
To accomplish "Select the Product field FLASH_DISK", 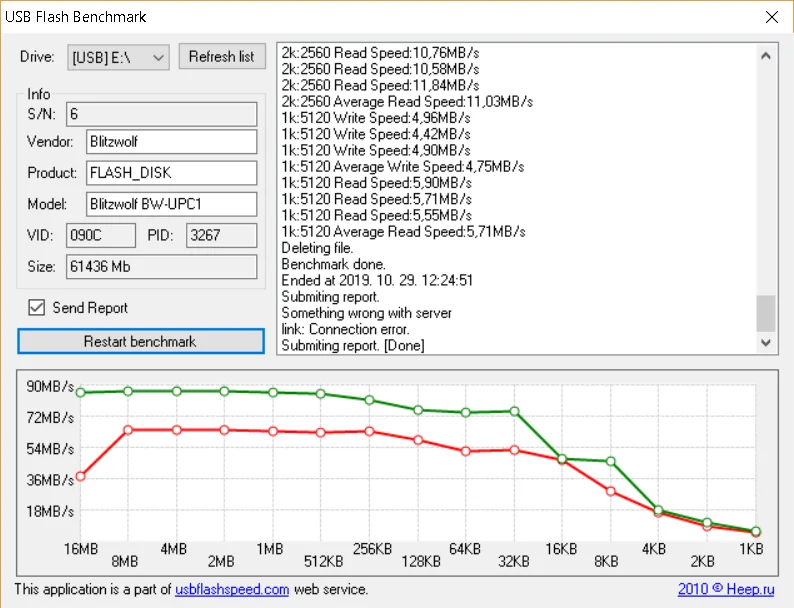I will pyautogui.click(x=171, y=173).
